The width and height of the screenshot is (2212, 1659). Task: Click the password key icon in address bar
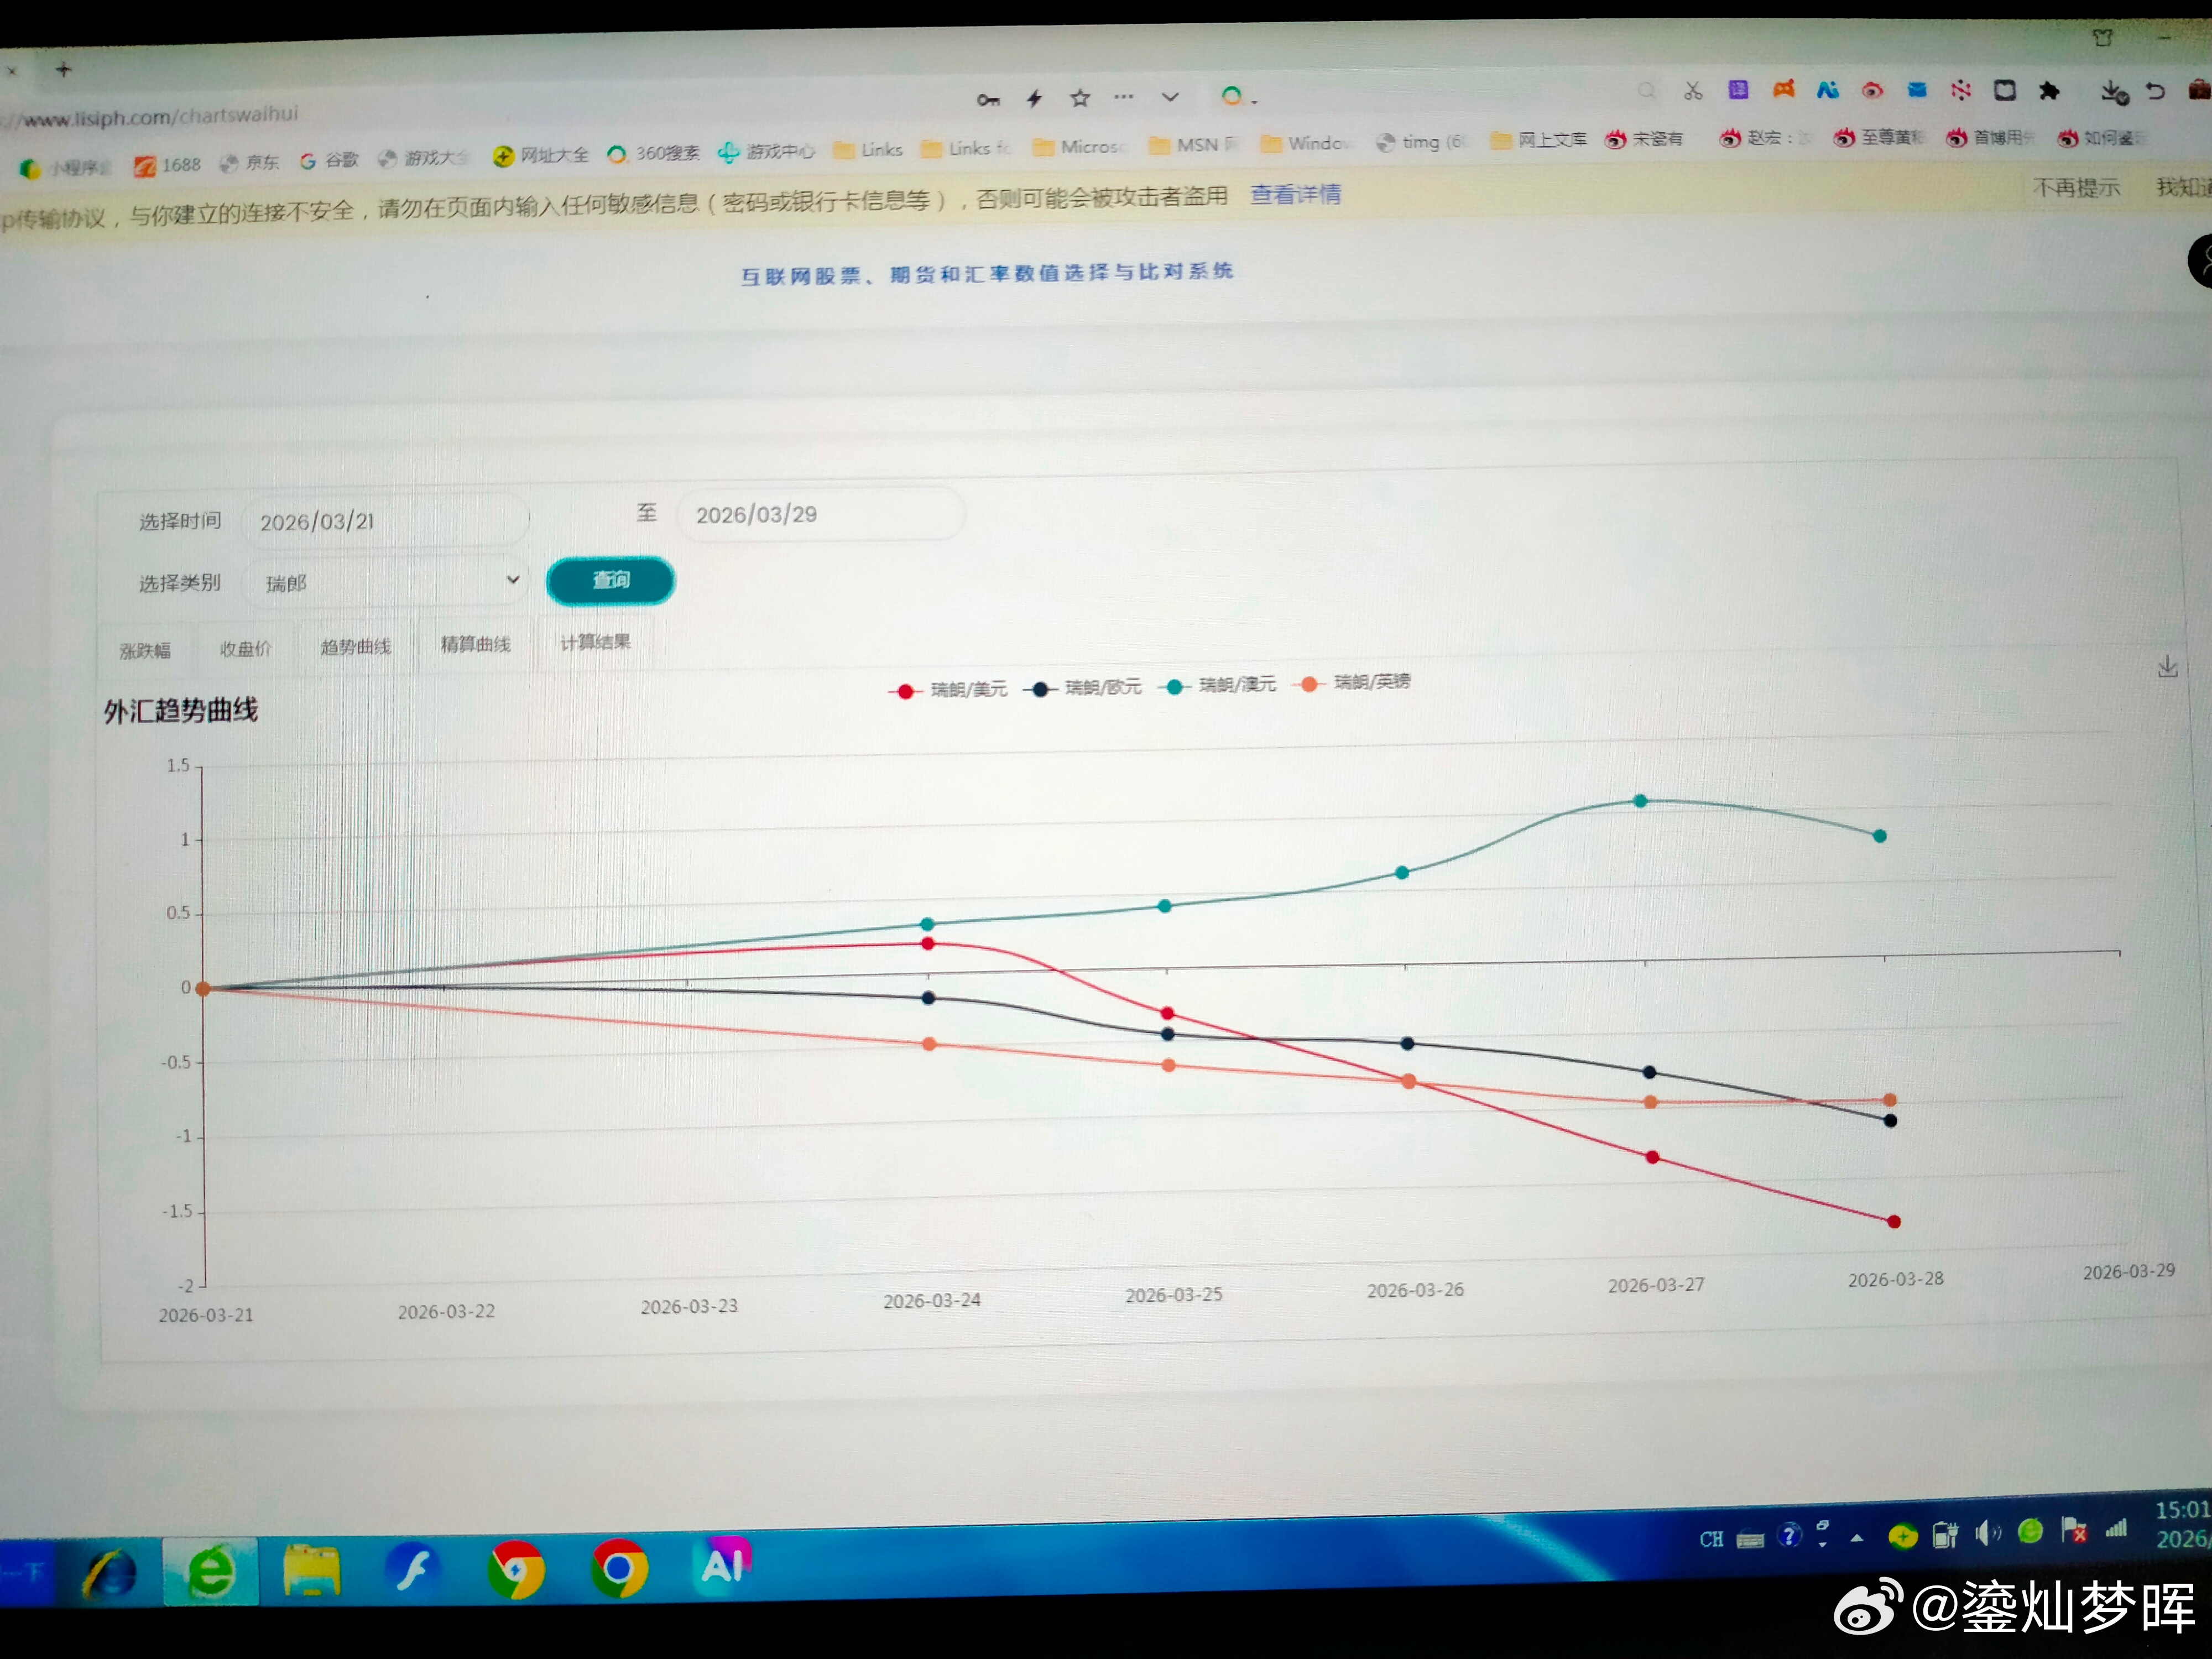pyautogui.click(x=988, y=99)
